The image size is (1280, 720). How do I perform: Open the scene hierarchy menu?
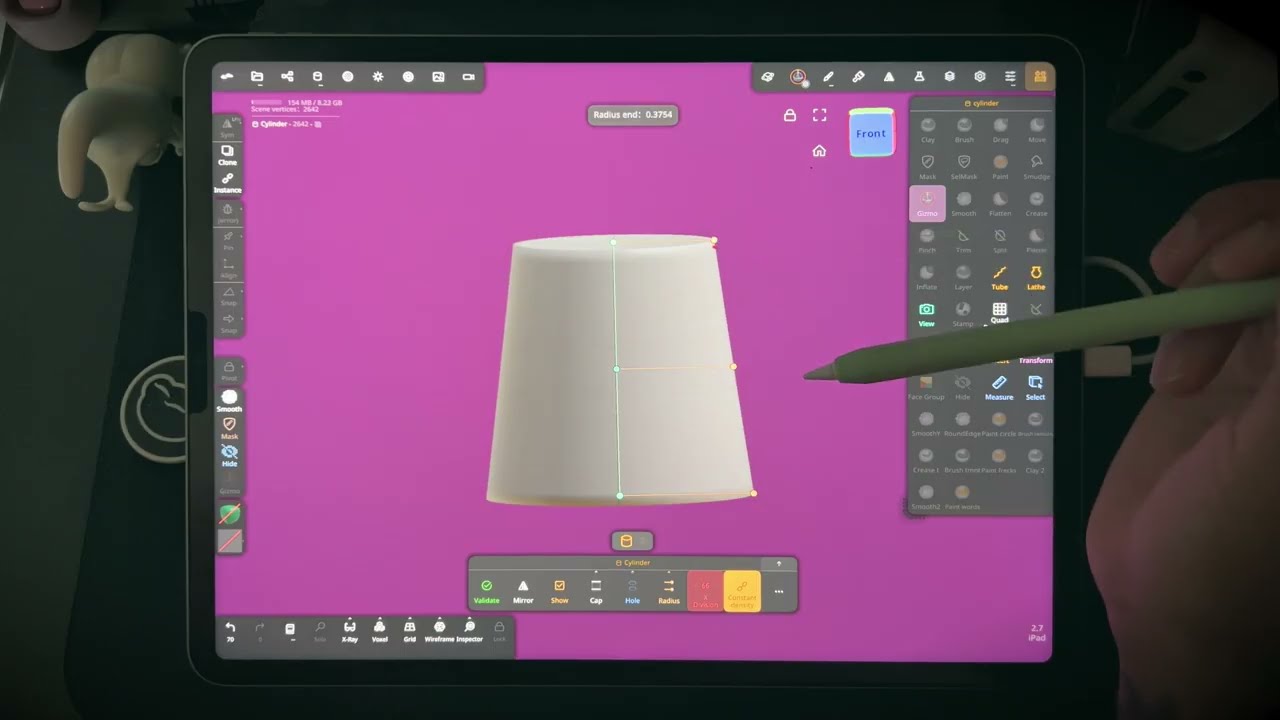[287, 77]
